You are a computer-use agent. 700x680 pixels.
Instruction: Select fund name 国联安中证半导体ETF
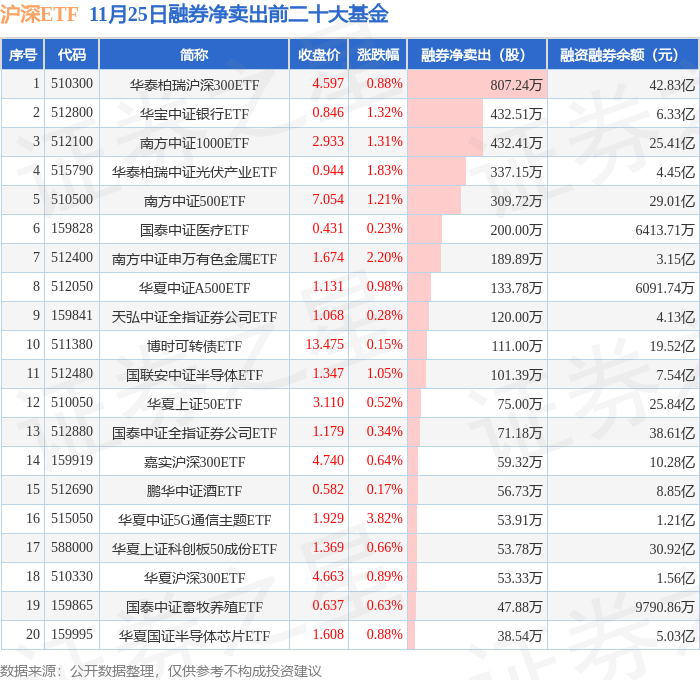coord(194,375)
